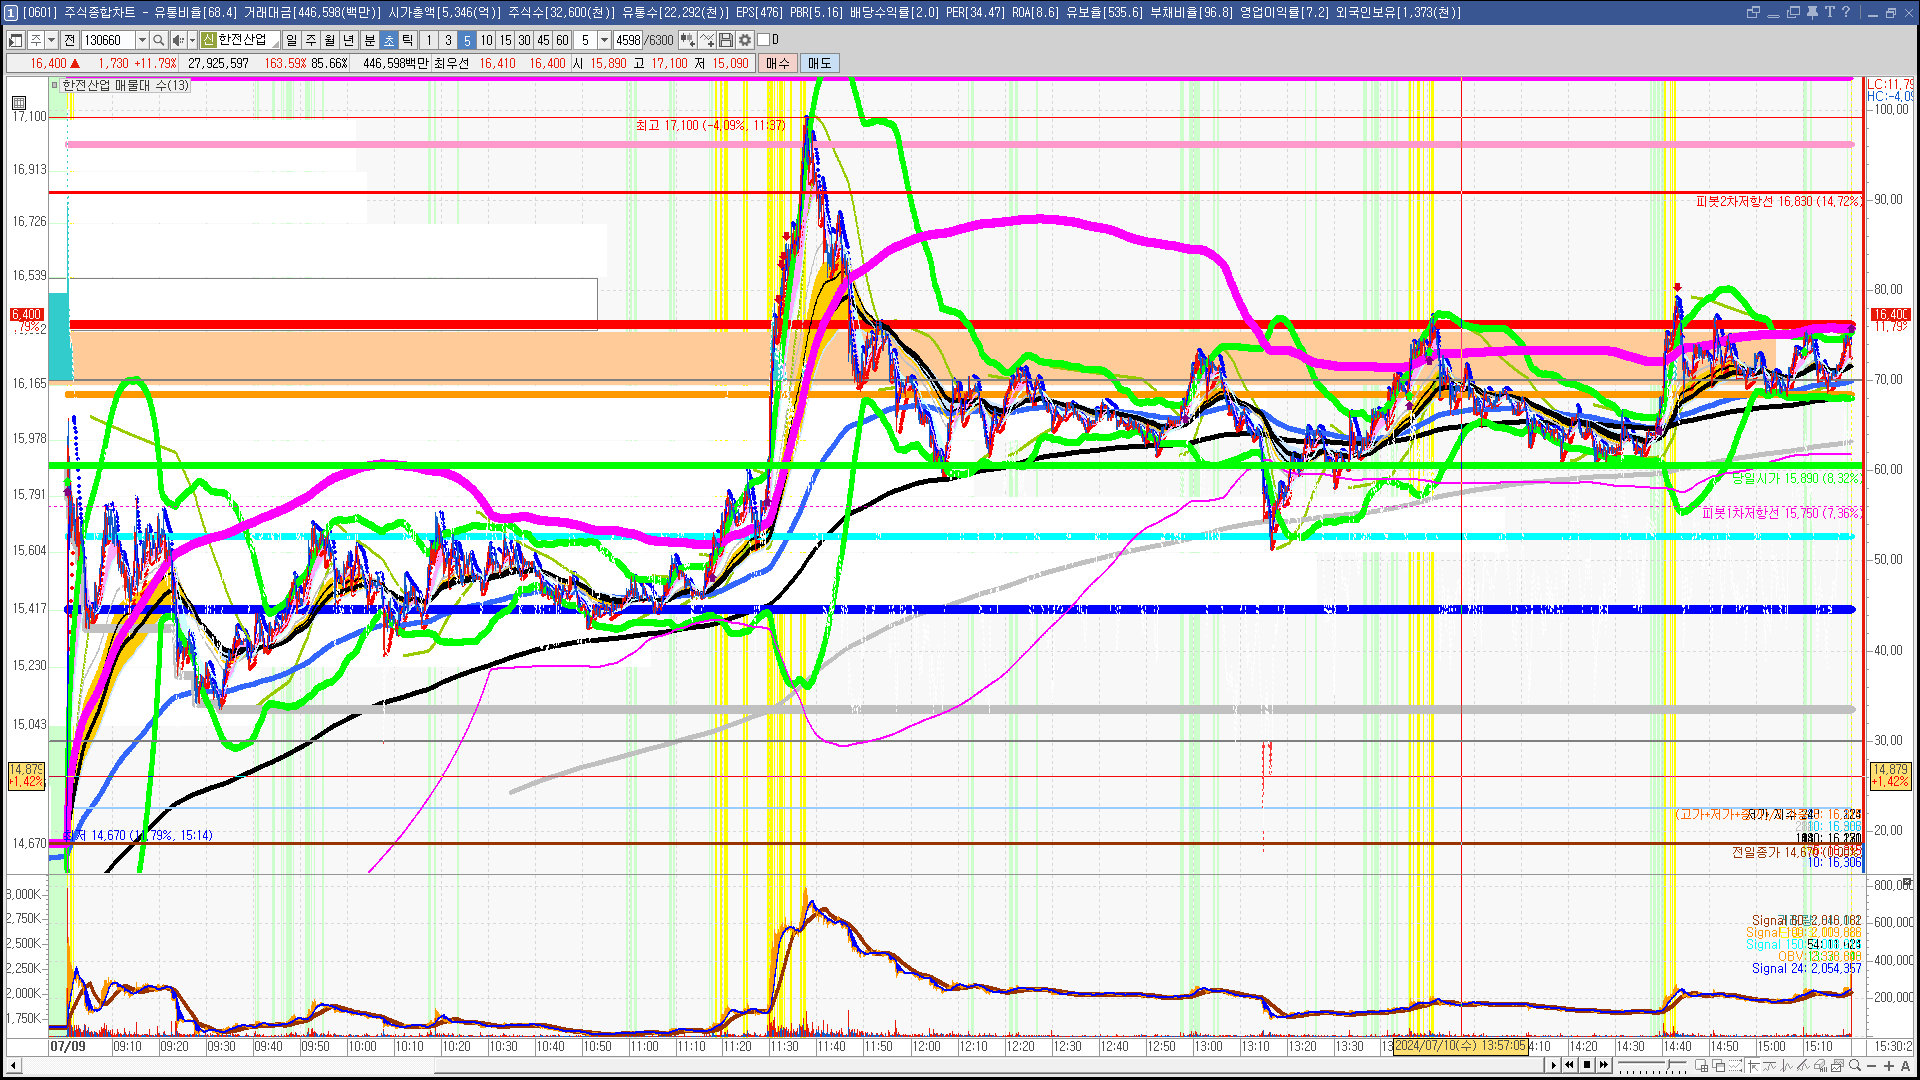Click the minus zoom-out icon bottom right
Screen dimensions: 1920x1080
(x=1871, y=1066)
